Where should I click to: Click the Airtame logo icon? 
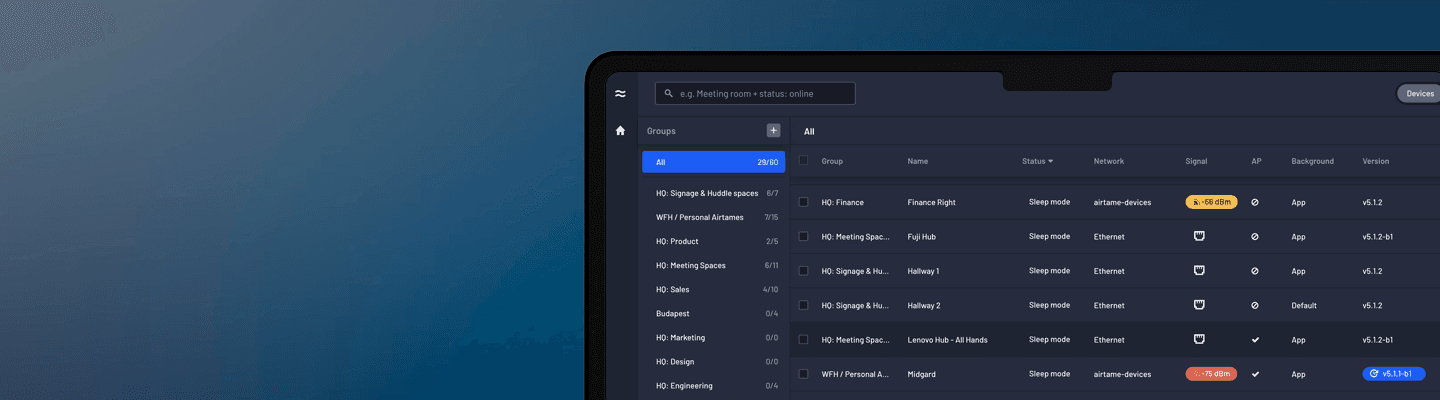point(620,93)
